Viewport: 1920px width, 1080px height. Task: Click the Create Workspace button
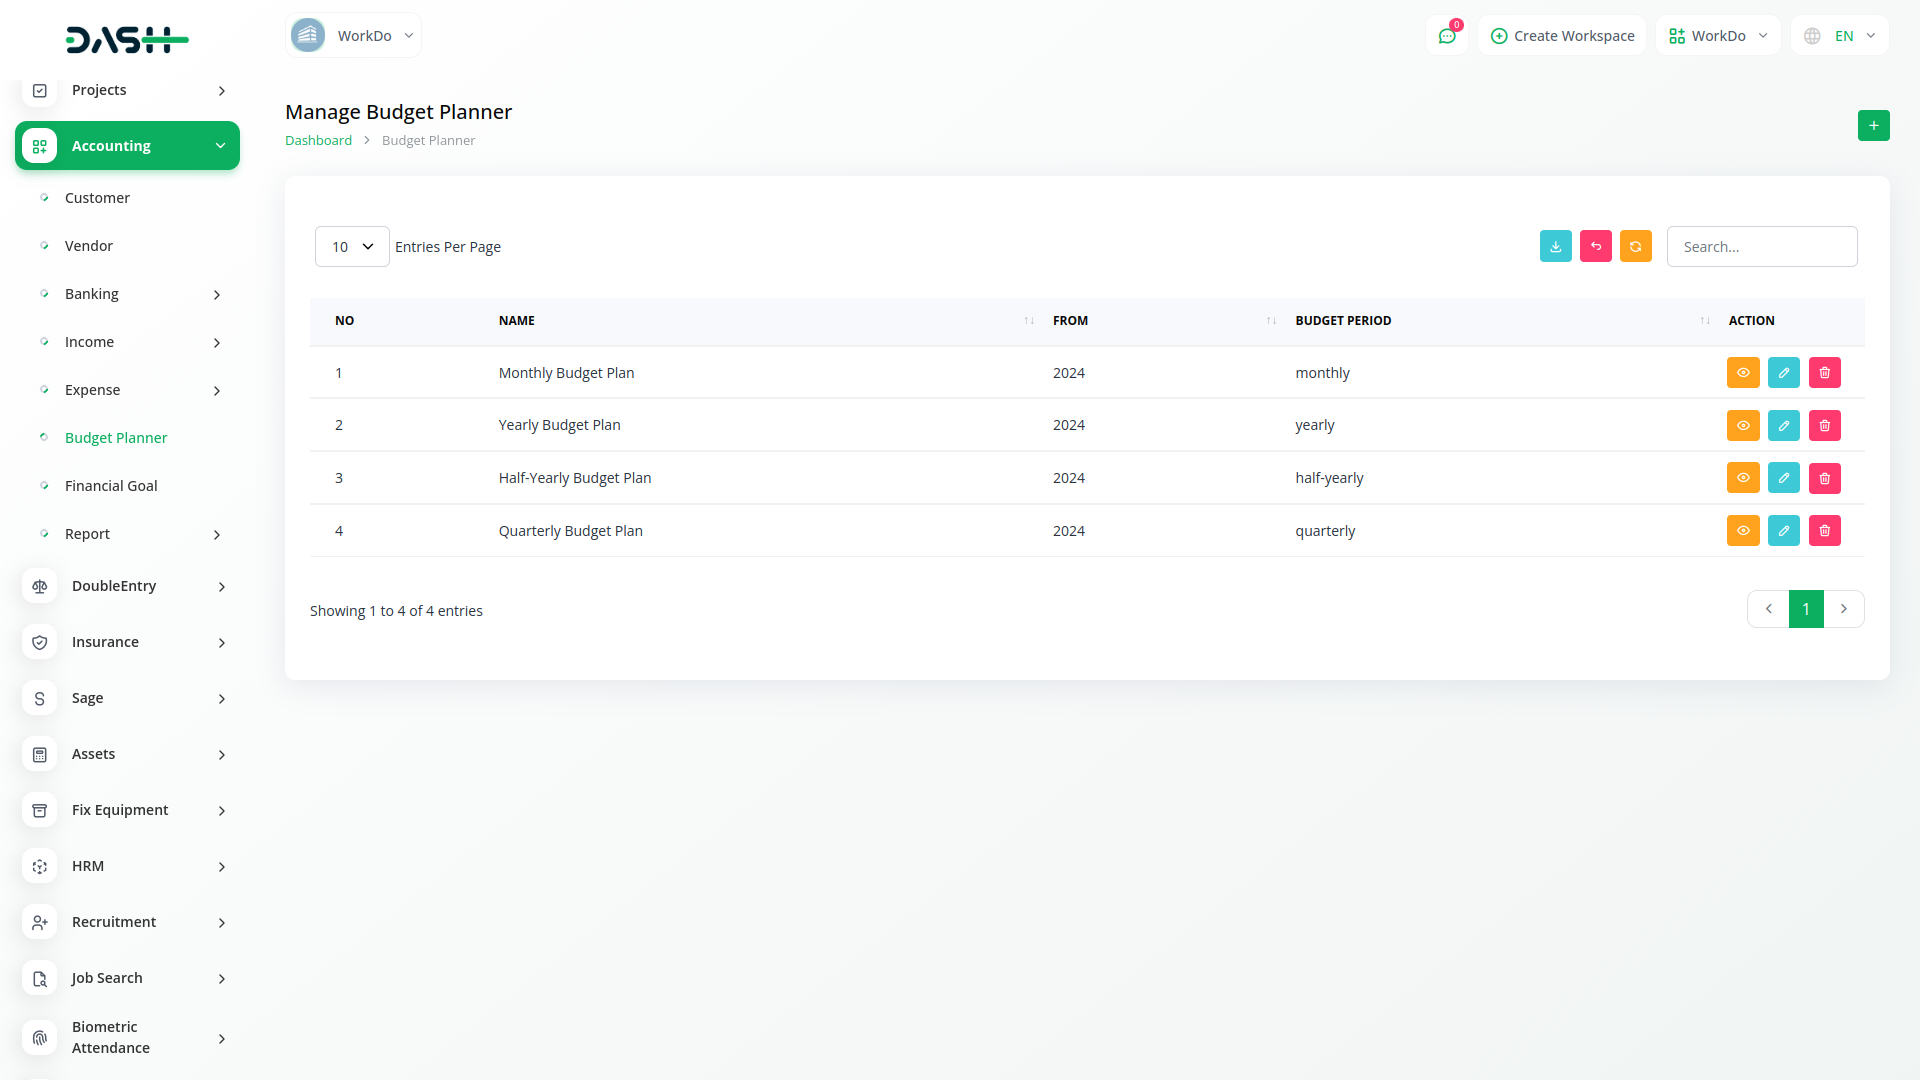(x=1562, y=36)
